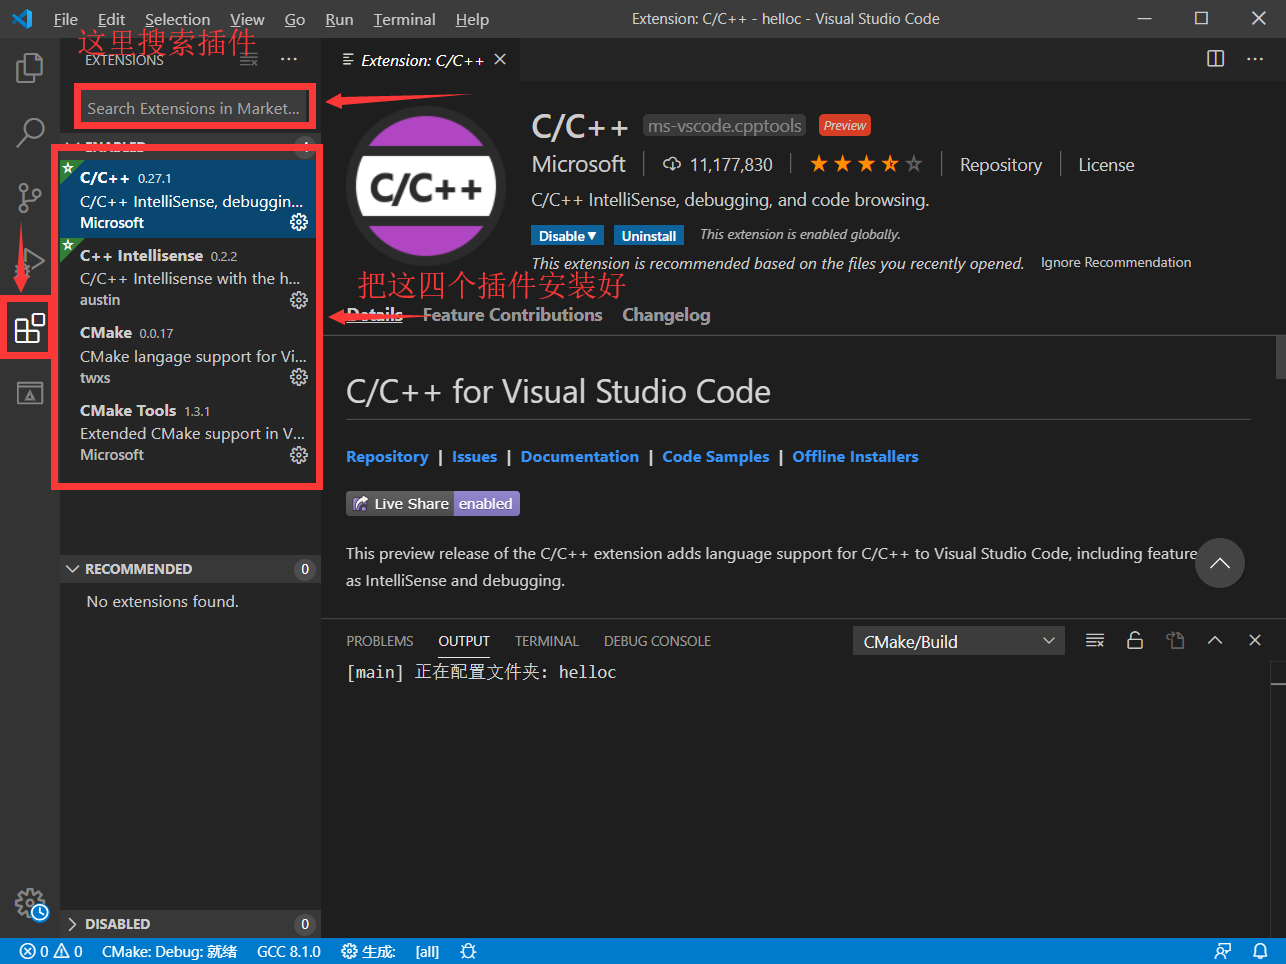Open the Disable dropdown for C/C++ extension
1286x964 pixels.
(567, 235)
